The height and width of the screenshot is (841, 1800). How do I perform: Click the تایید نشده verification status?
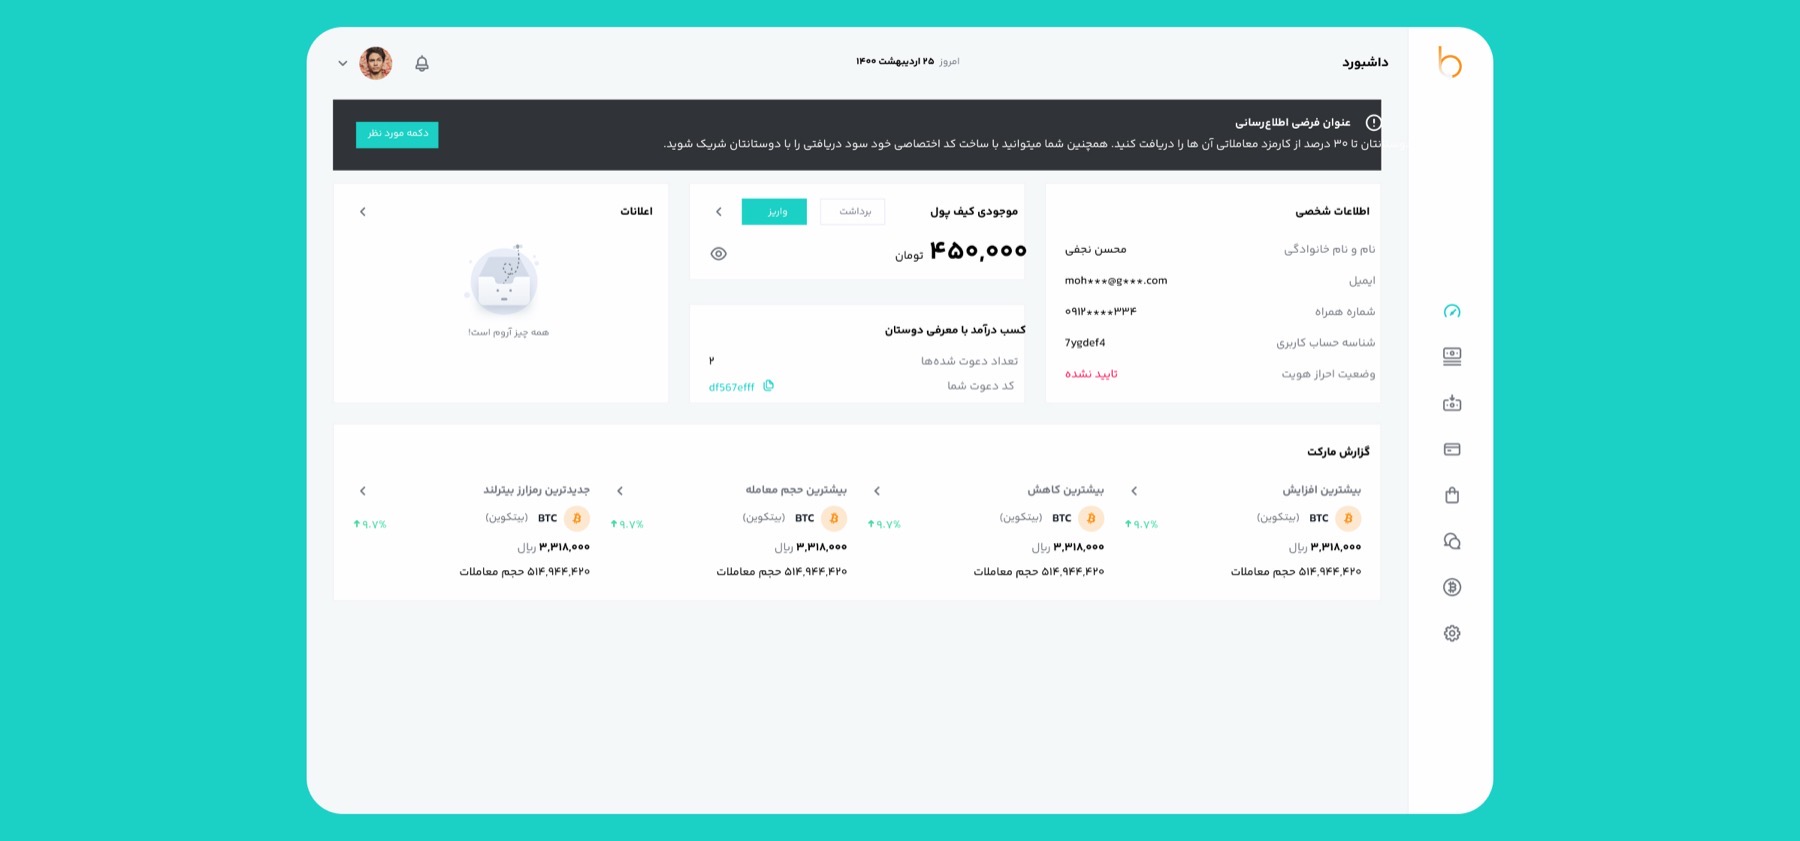click(x=1091, y=374)
